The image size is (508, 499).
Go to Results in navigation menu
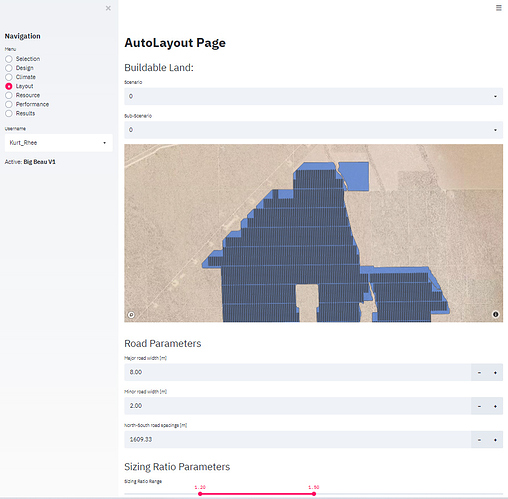(x=25, y=113)
